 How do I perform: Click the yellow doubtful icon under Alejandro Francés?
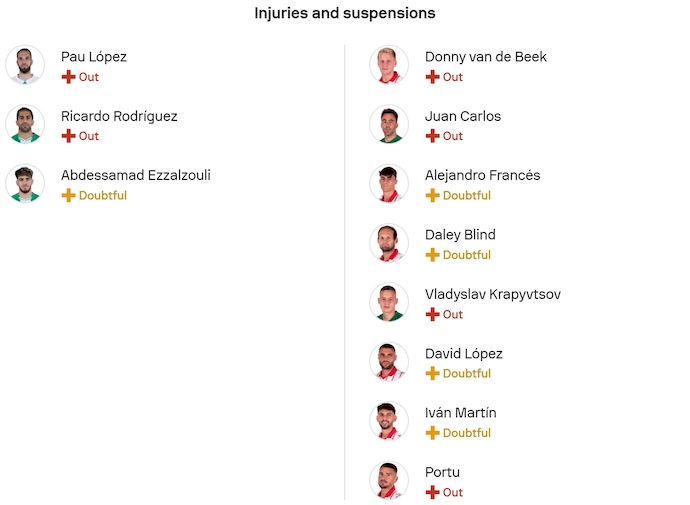(x=432, y=196)
